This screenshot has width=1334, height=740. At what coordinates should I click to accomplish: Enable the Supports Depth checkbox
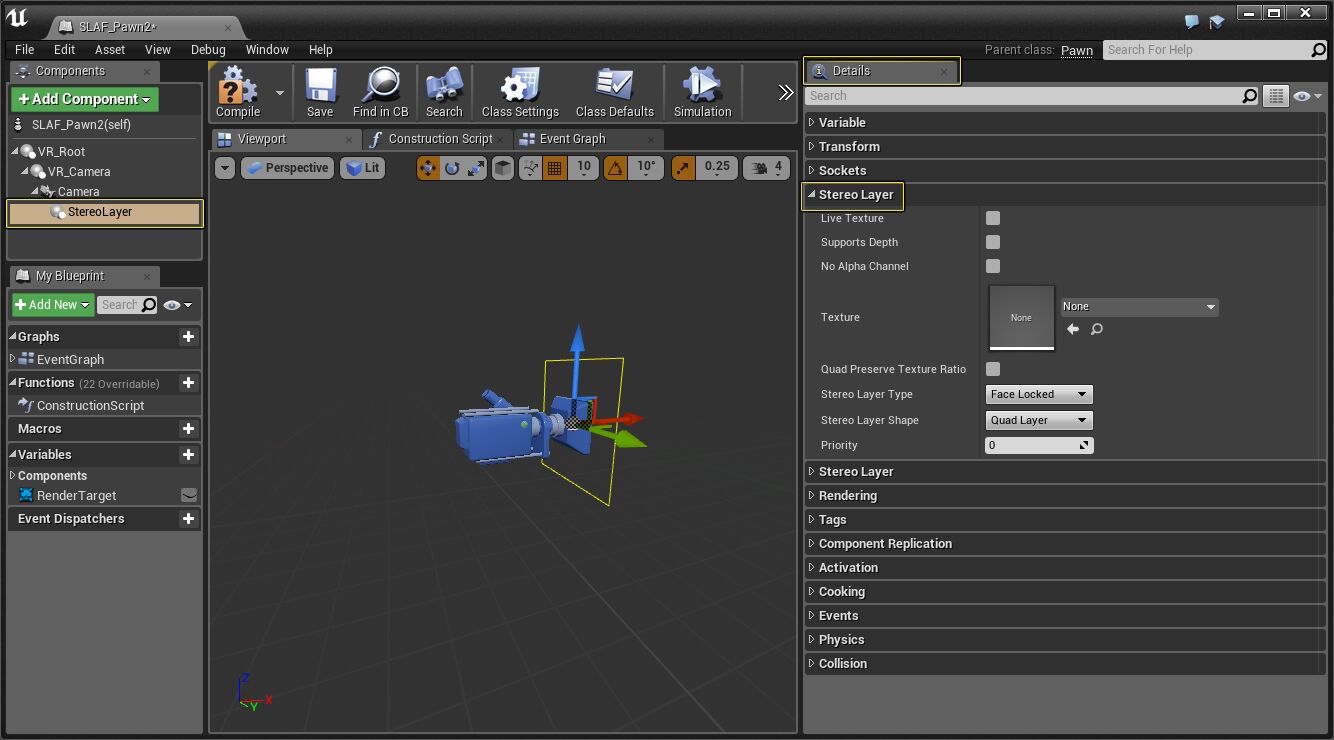(x=992, y=242)
